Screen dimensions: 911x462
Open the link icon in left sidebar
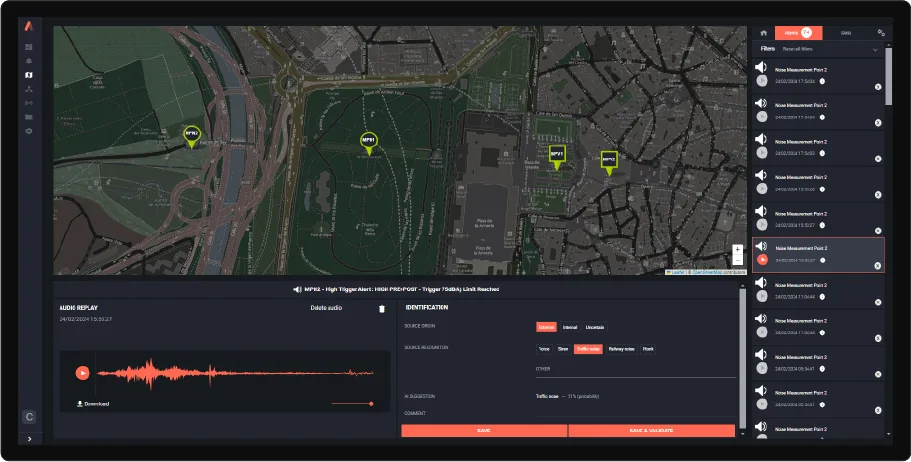29,103
